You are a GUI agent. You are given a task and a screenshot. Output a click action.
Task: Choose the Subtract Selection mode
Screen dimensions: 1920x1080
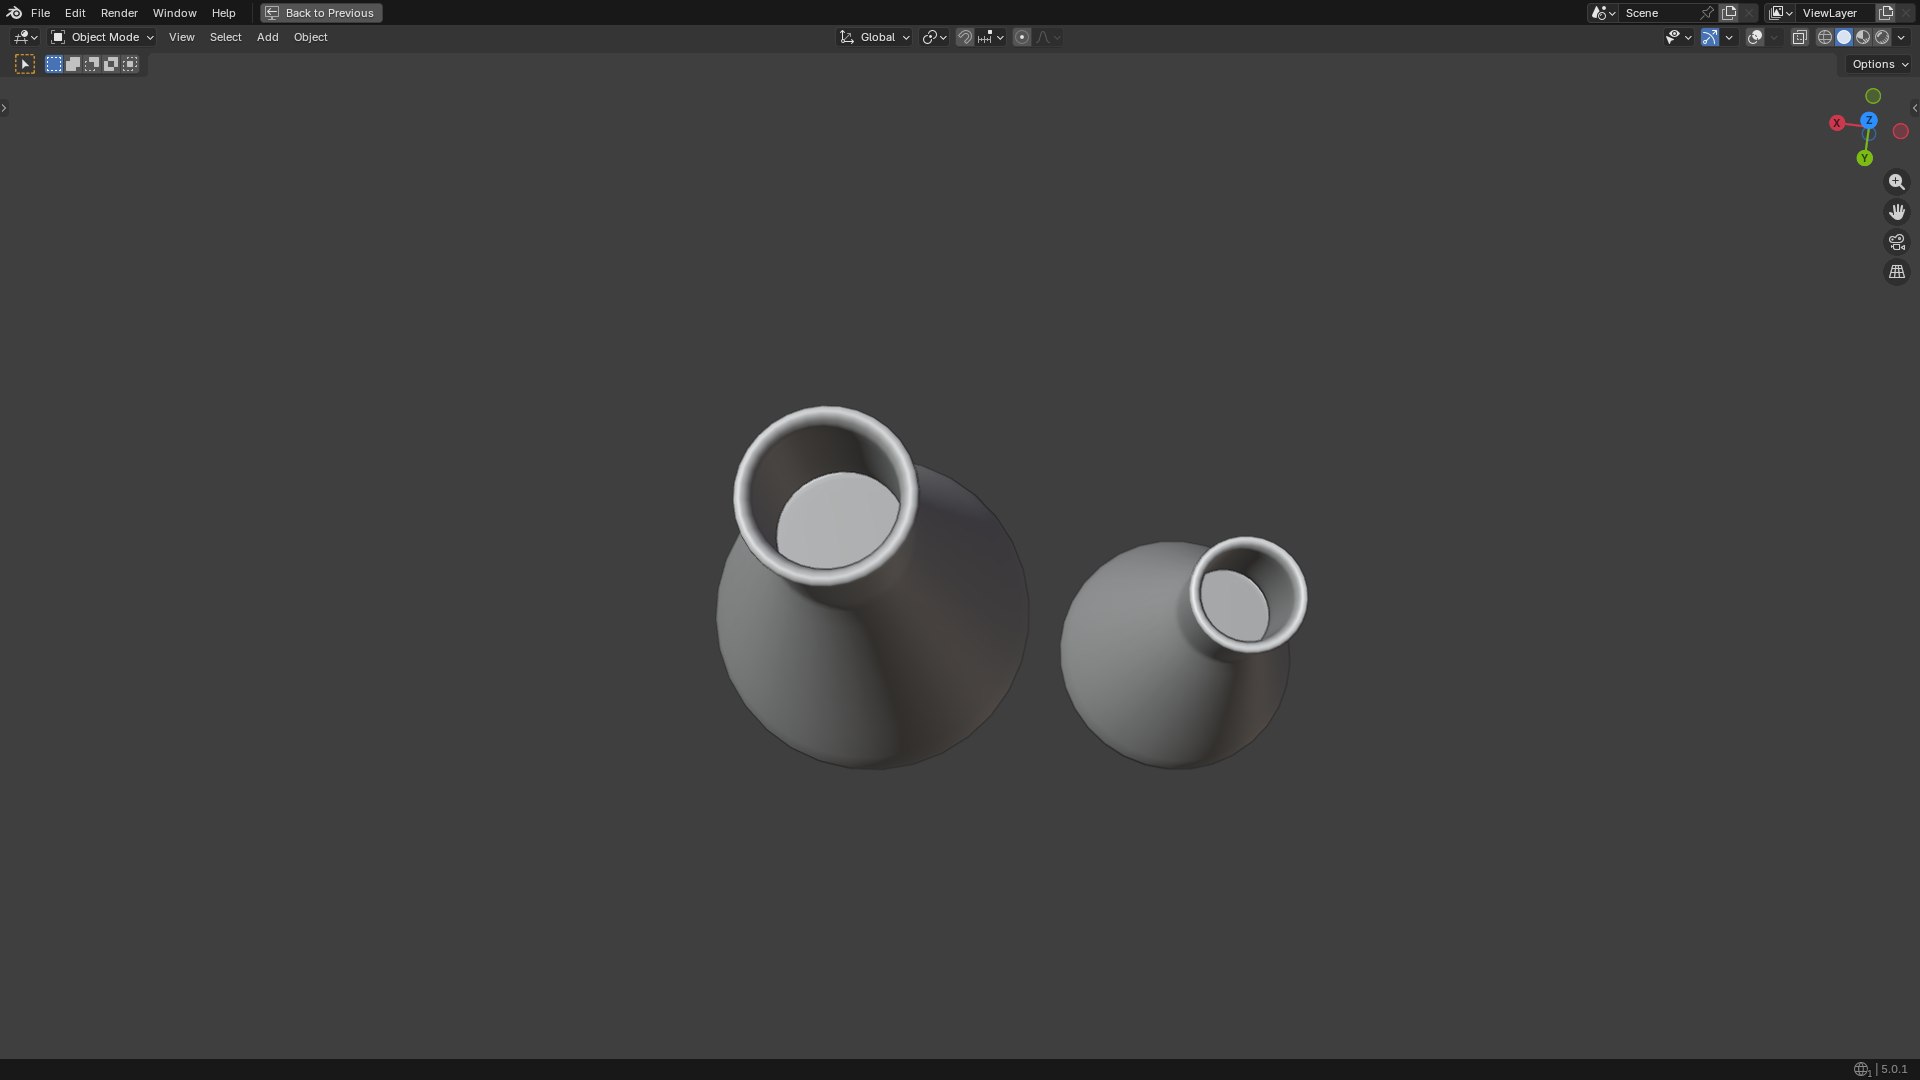(92, 64)
